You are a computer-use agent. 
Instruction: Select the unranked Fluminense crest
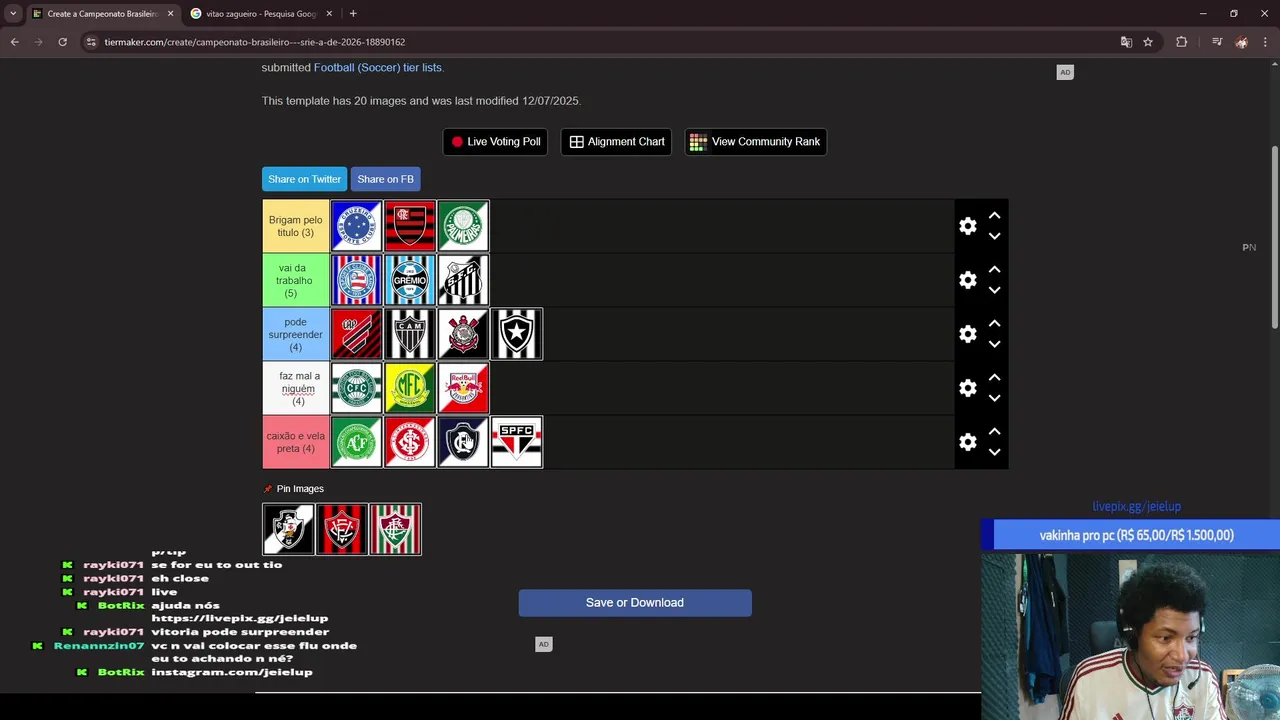click(x=395, y=529)
